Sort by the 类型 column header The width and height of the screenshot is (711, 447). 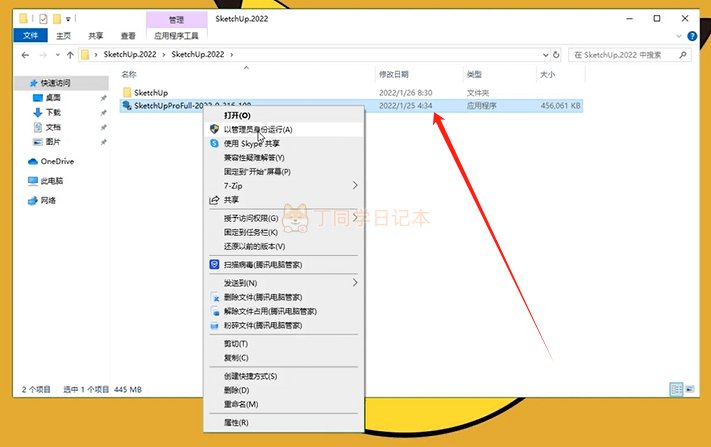tap(474, 74)
